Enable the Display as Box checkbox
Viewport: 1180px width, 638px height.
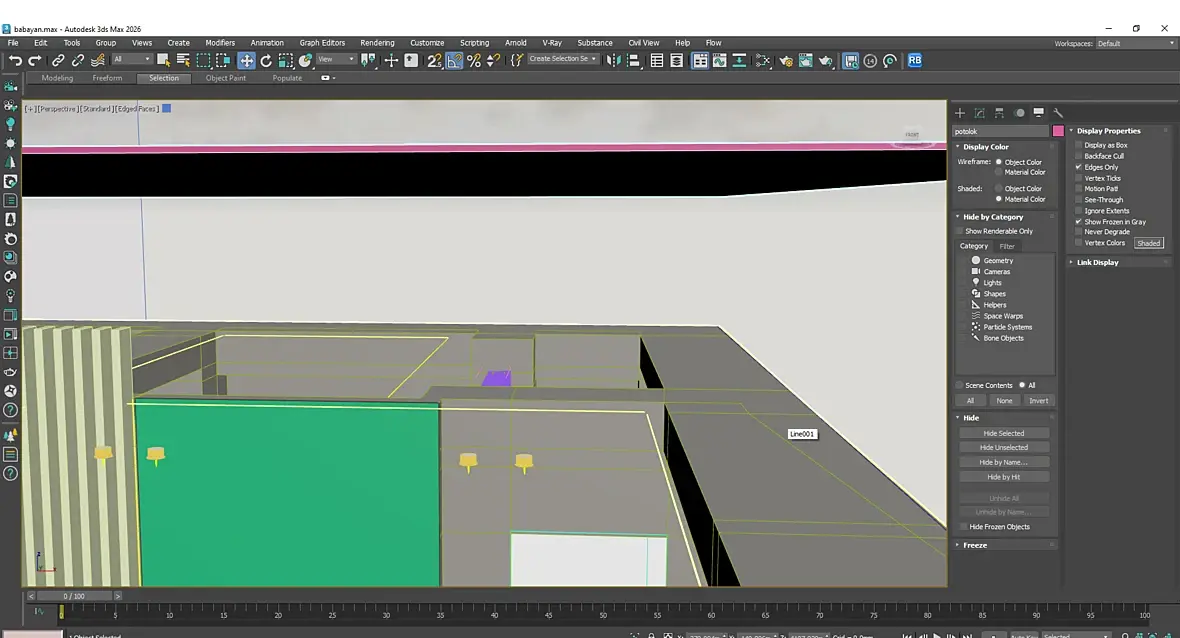point(1079,145)
